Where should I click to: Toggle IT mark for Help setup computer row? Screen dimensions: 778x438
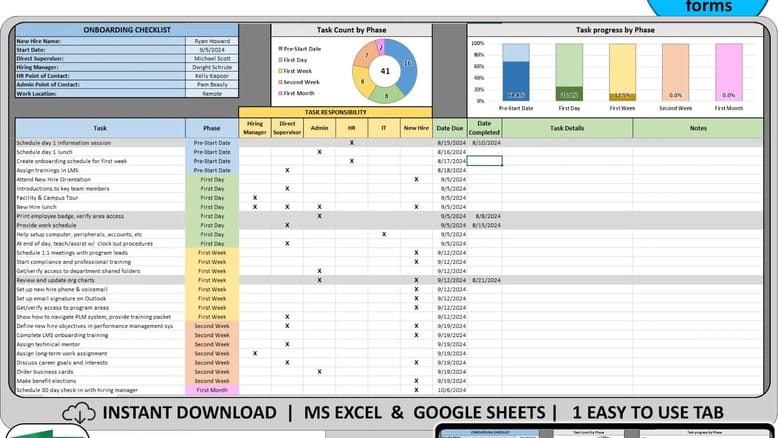(x=384, y=234)
